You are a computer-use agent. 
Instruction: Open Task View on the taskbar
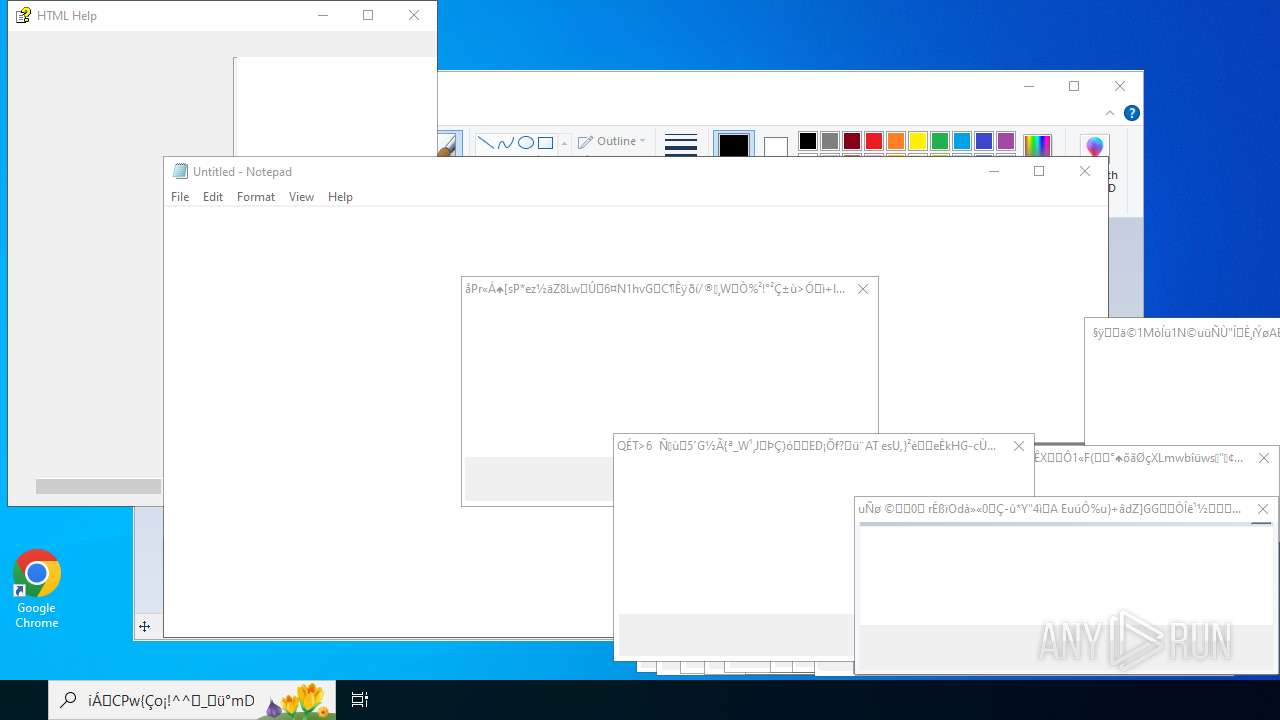[x=360, y=700]
